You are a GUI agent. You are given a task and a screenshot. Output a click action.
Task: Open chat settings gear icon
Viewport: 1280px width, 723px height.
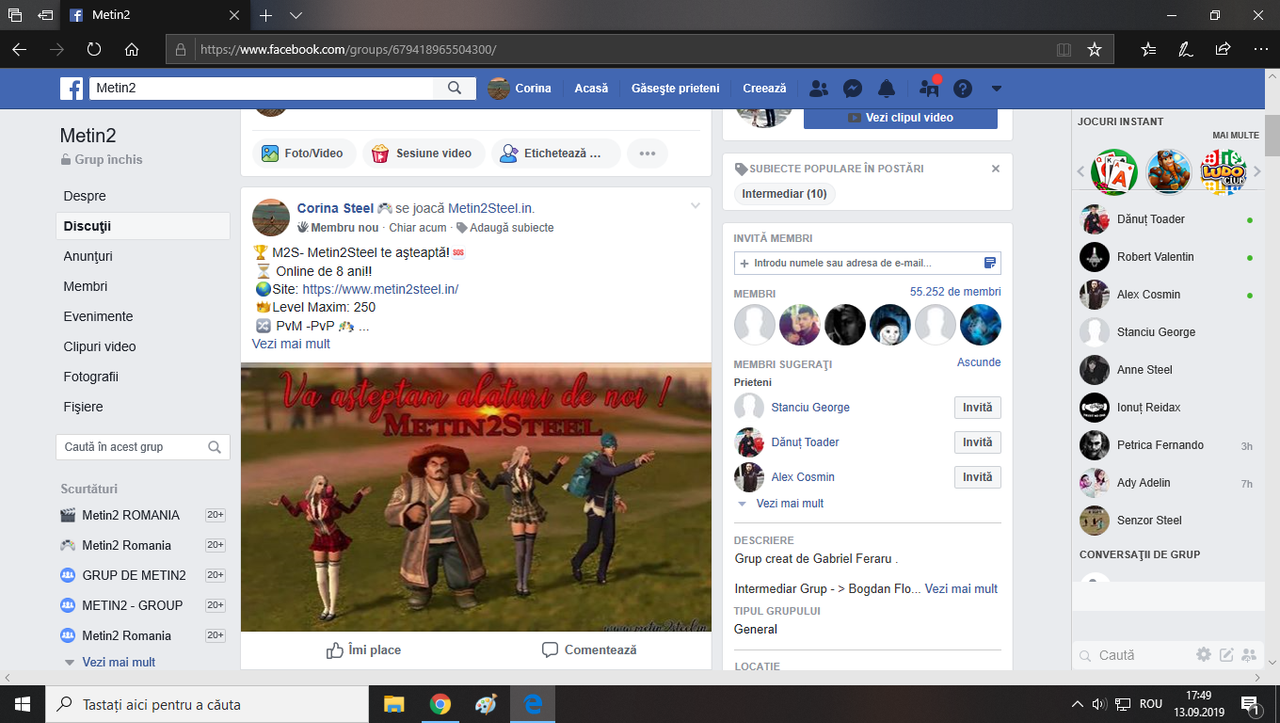[x=1204, y=655]
